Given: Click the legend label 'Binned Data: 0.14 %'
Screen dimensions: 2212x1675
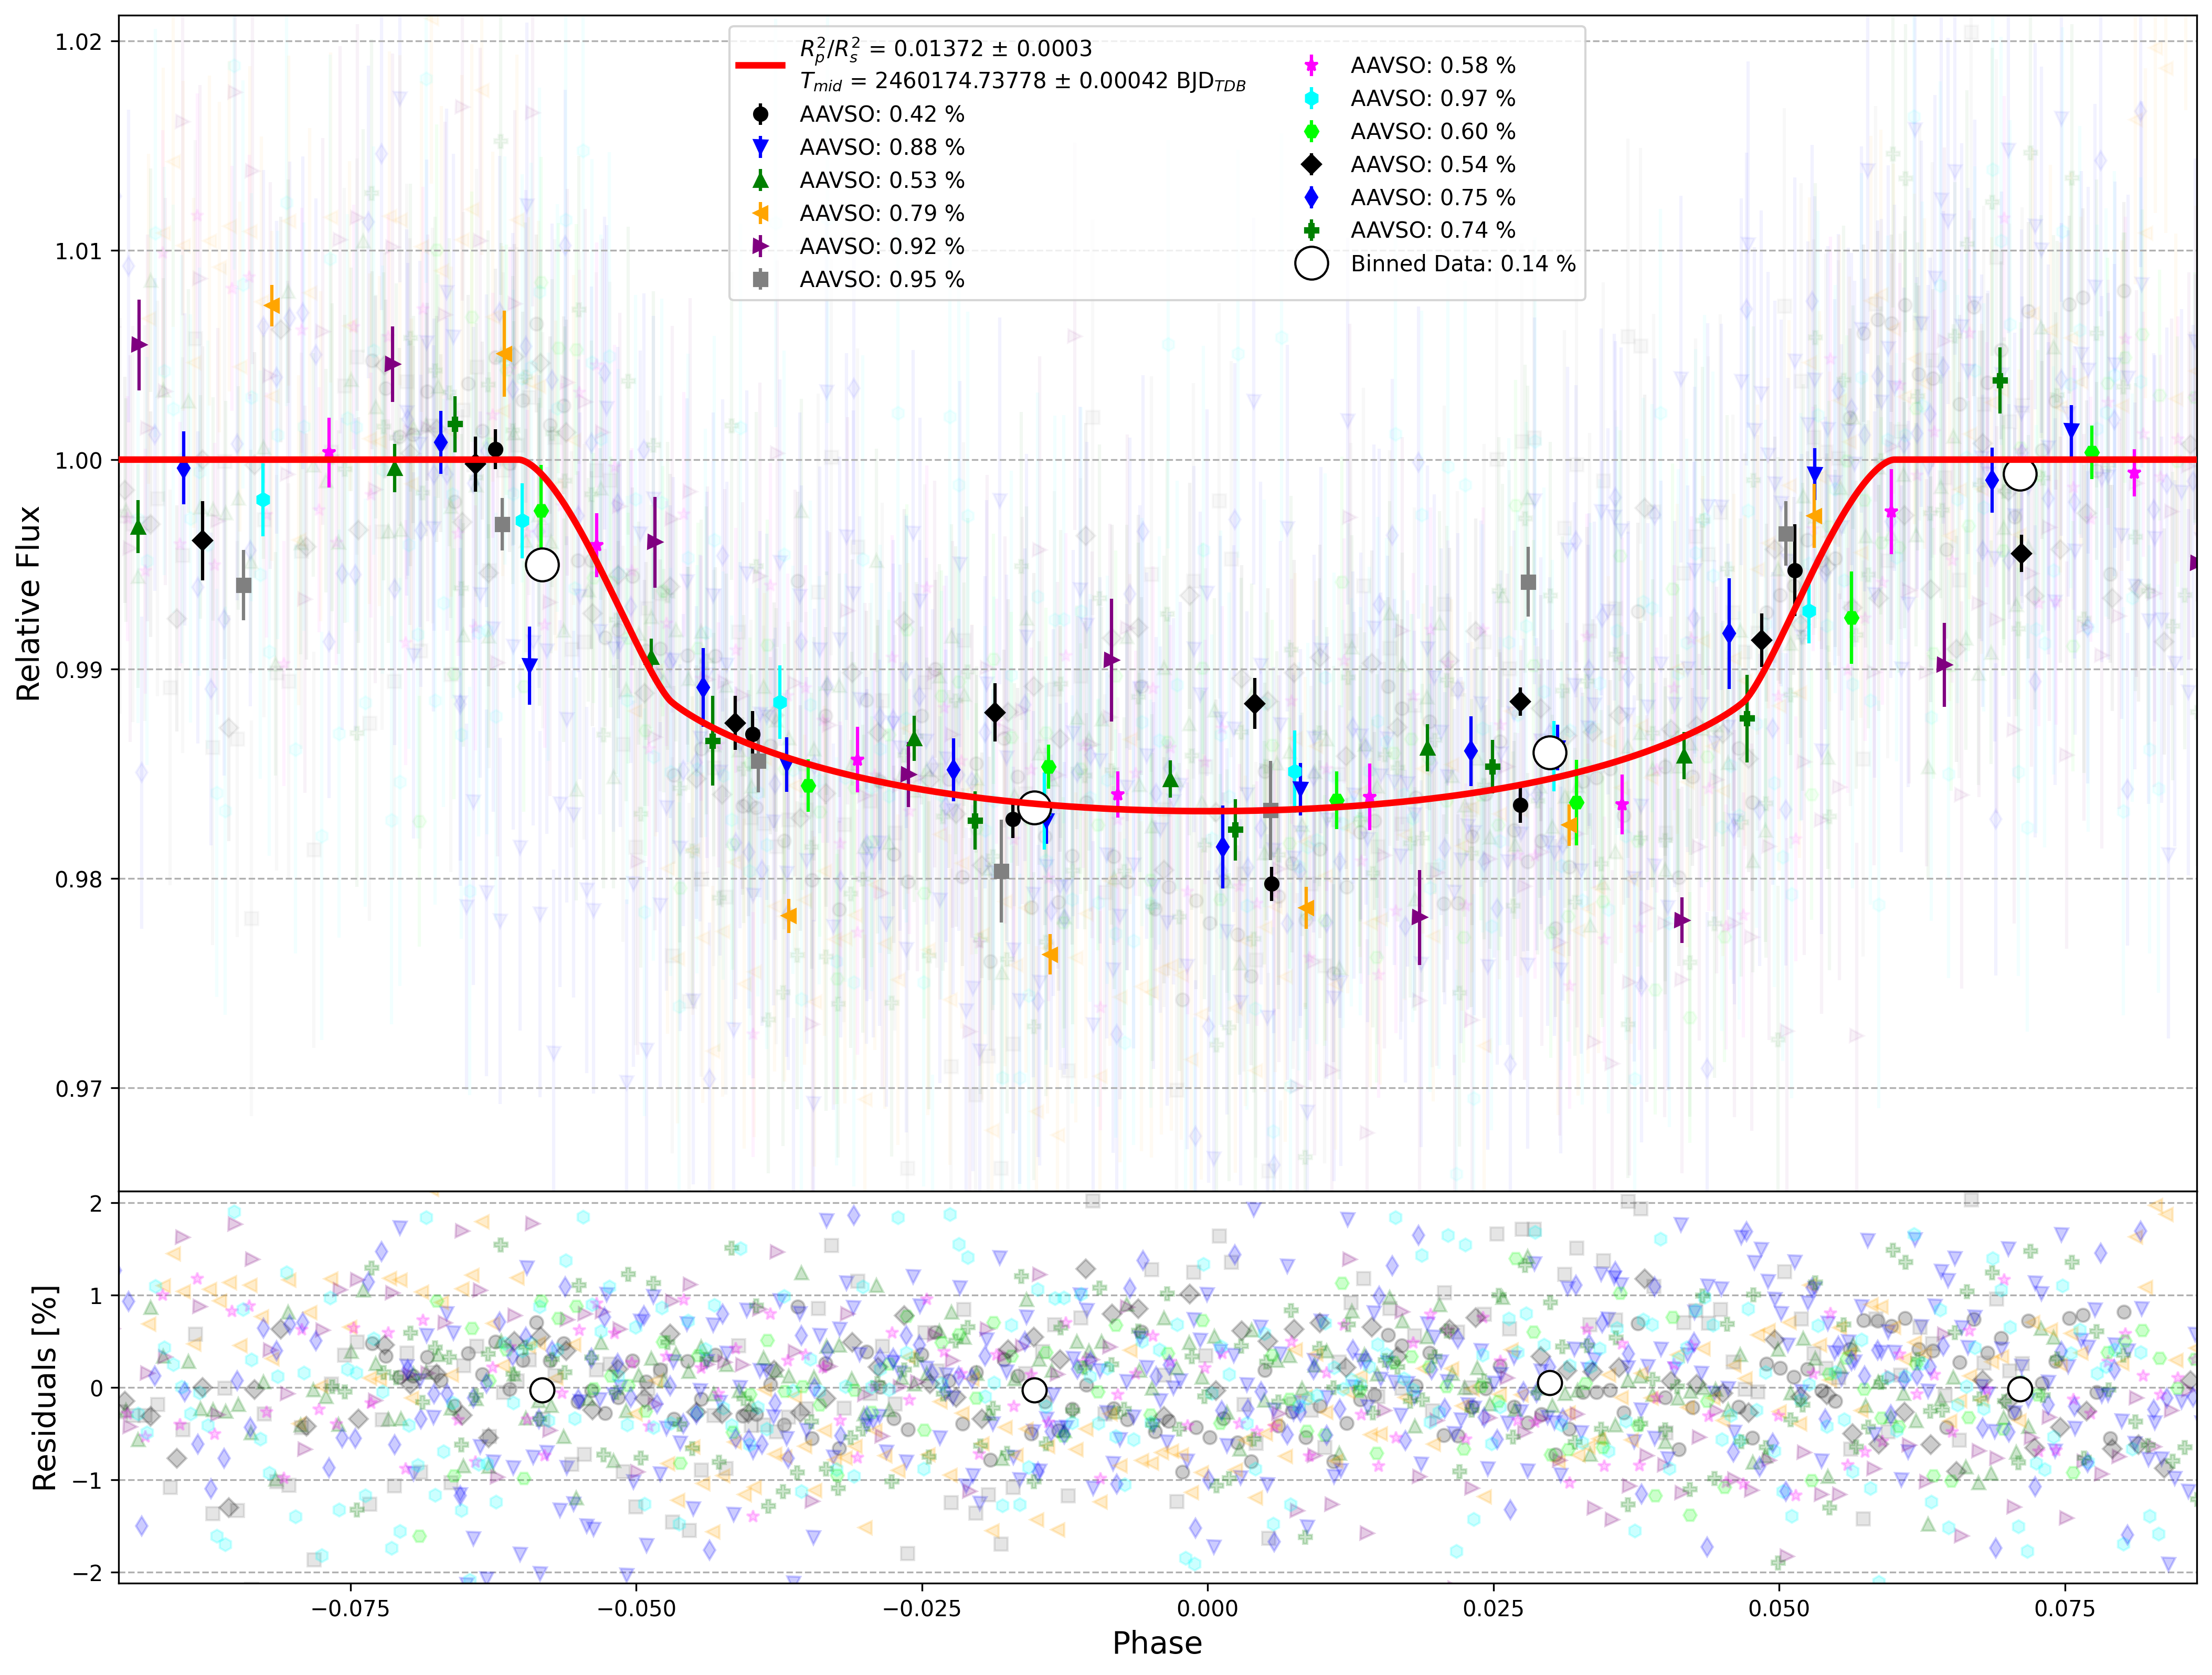Looking at the screenshot, I should click(x=1463, y=263).
